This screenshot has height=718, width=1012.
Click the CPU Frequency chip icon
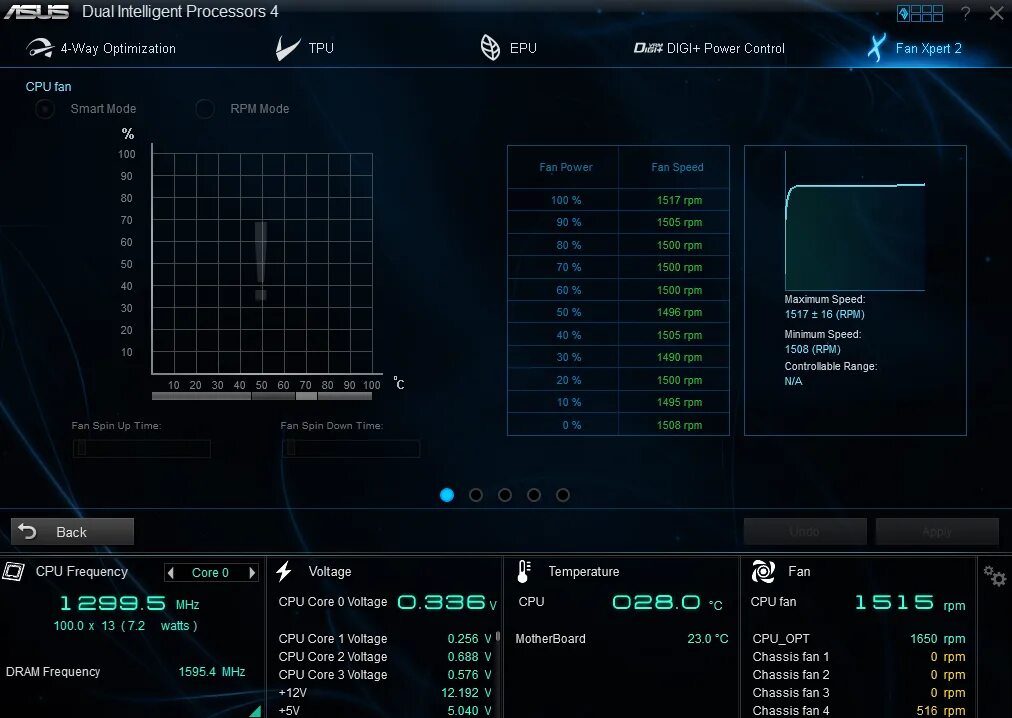13,571
